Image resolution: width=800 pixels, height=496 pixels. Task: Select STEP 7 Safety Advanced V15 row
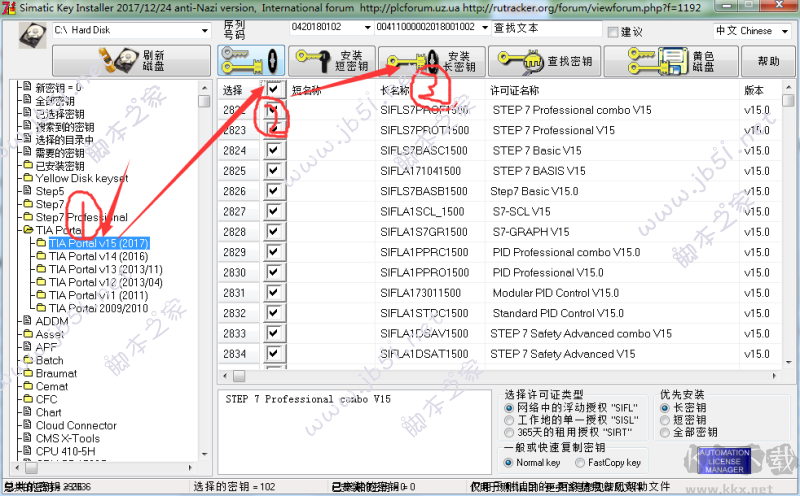click(499, 354)
